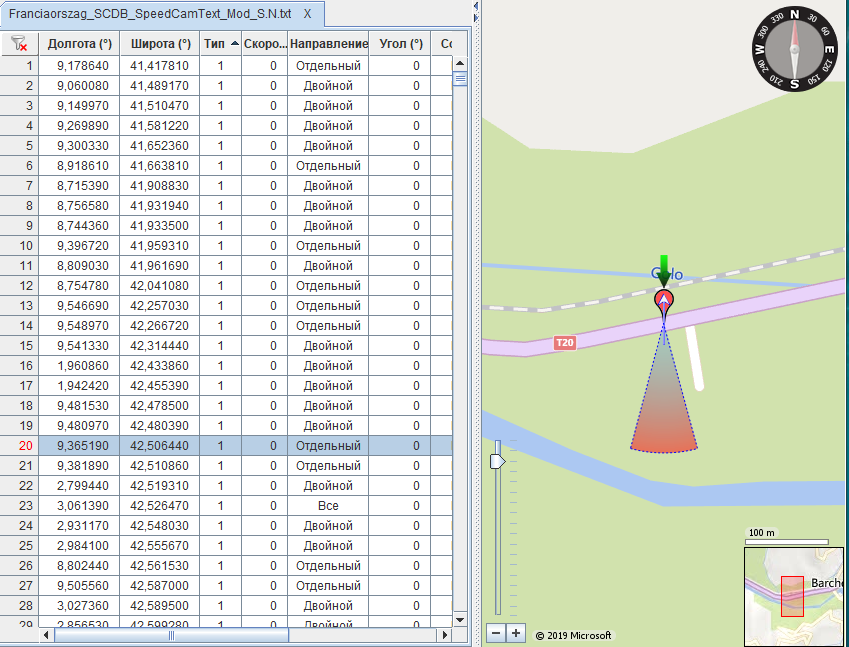The width and height of the screenshot is (849, 647).
Task: Click the horizontal scroll left arrow
Action: [x=46, y=635]
